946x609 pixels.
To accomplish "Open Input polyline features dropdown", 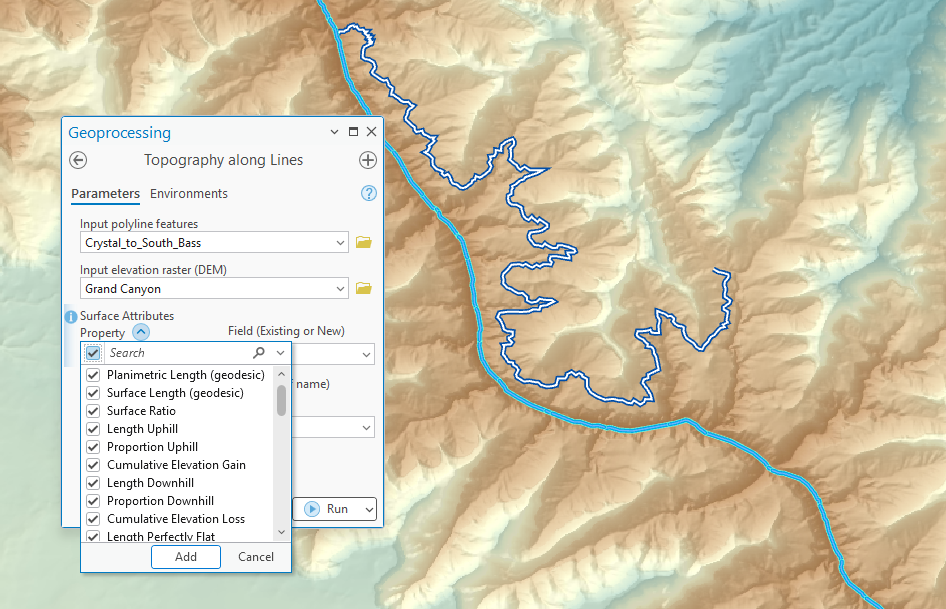I will 340,243.
